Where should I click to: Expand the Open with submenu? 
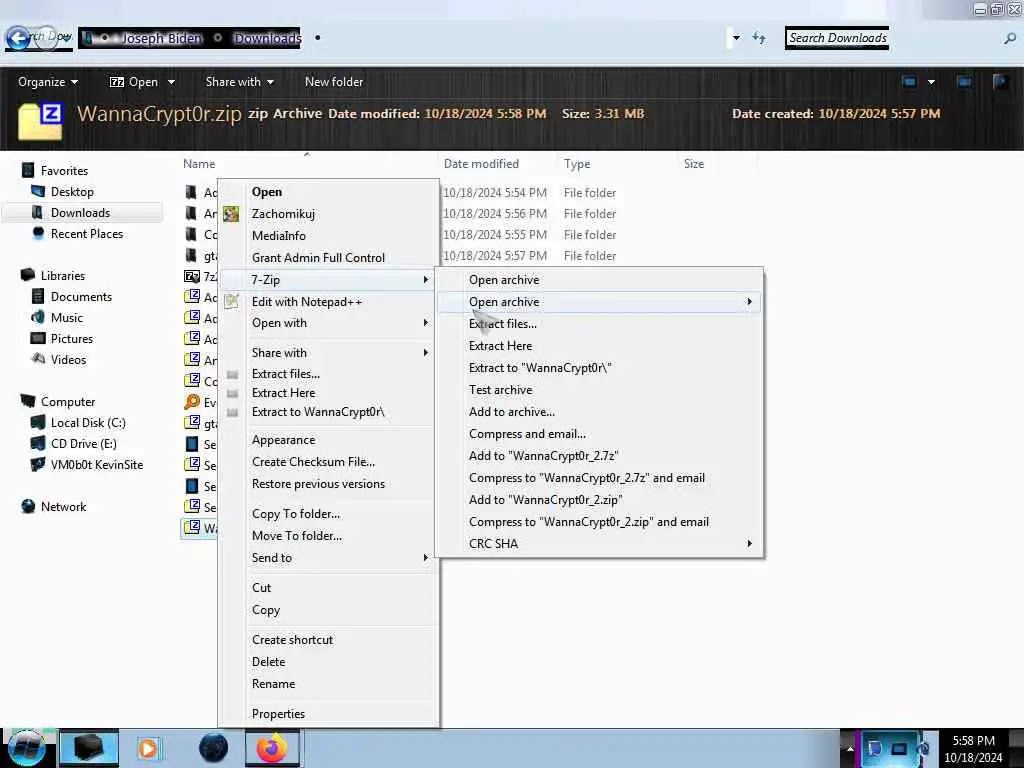[x=328, y=323]
